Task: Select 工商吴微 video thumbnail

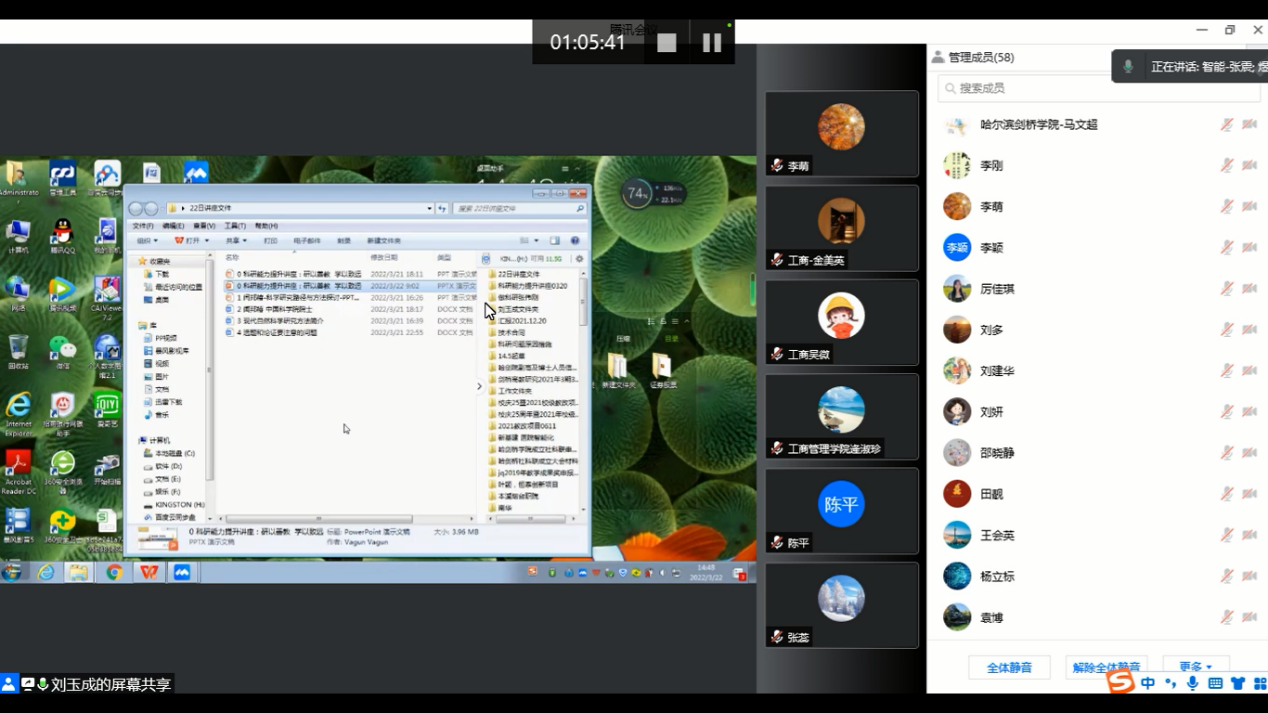Action: point(842,321)
